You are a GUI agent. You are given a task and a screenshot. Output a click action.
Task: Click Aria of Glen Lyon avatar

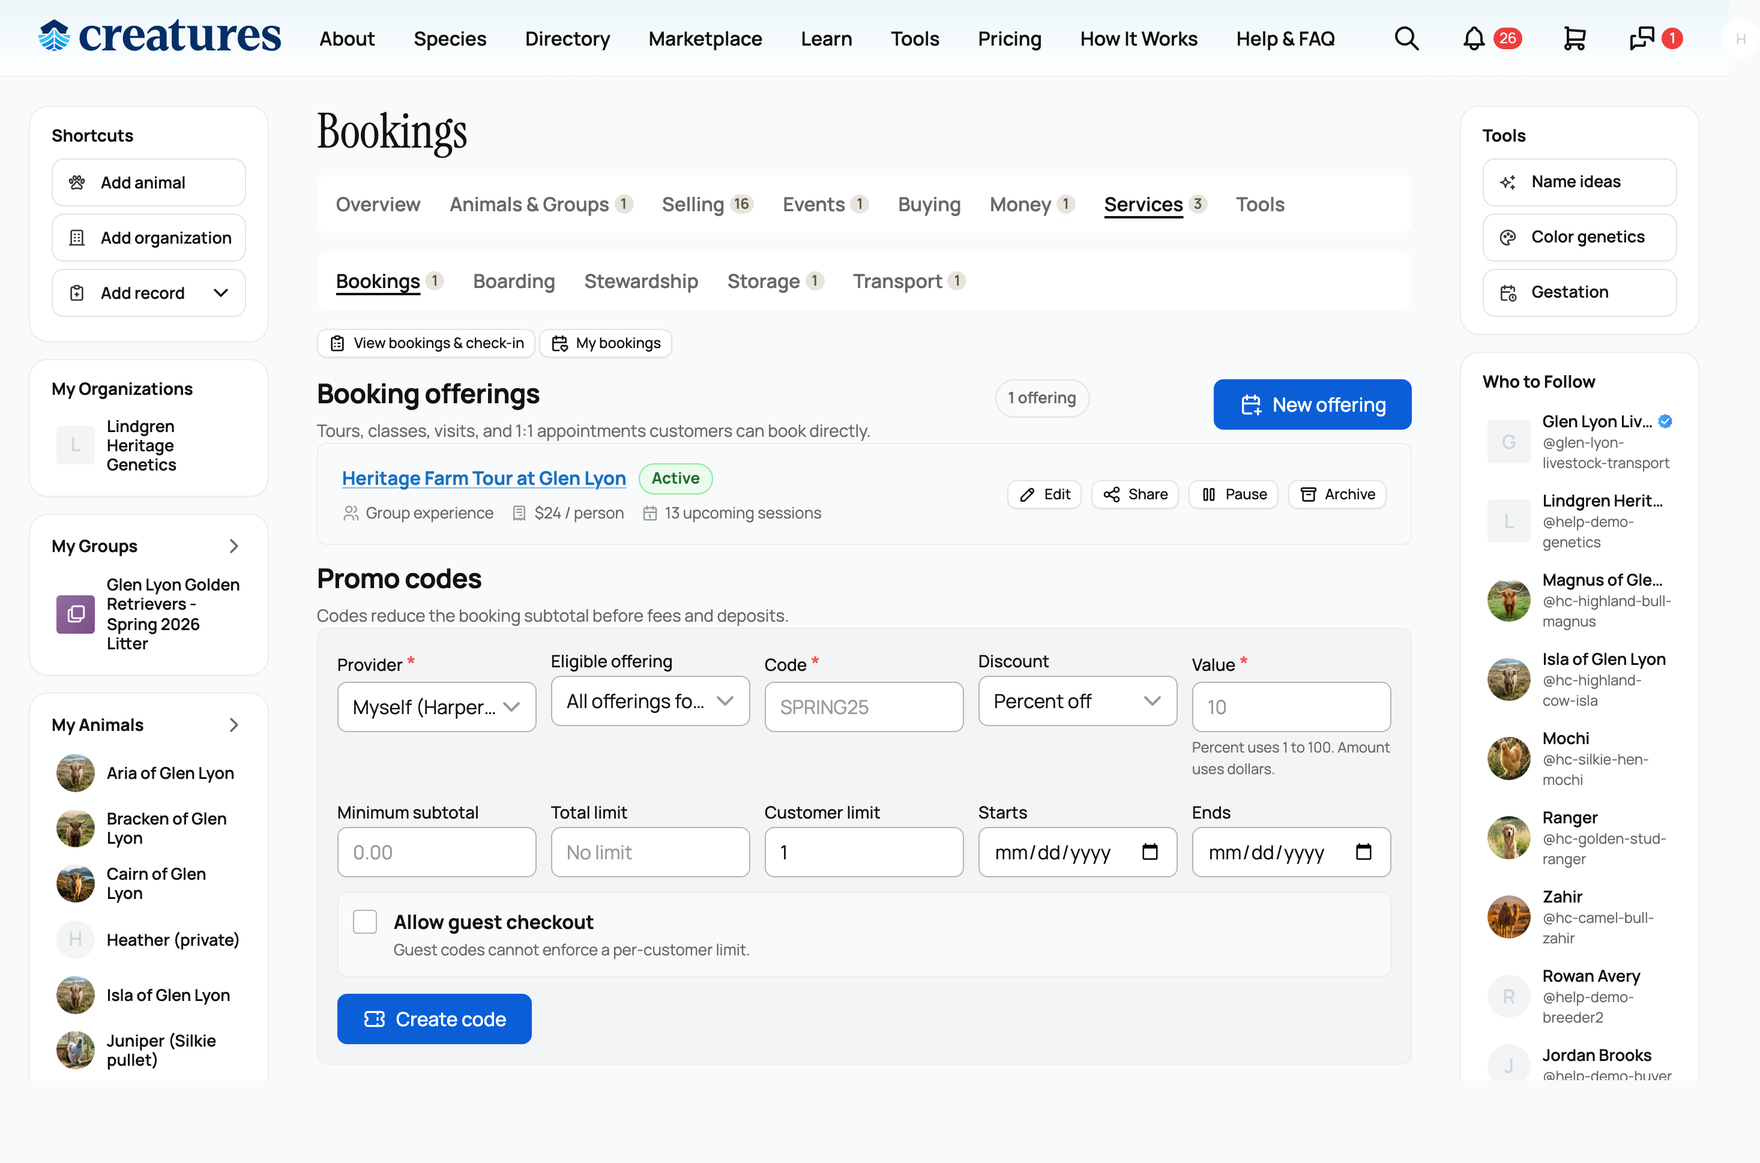[x=75, y=773]
